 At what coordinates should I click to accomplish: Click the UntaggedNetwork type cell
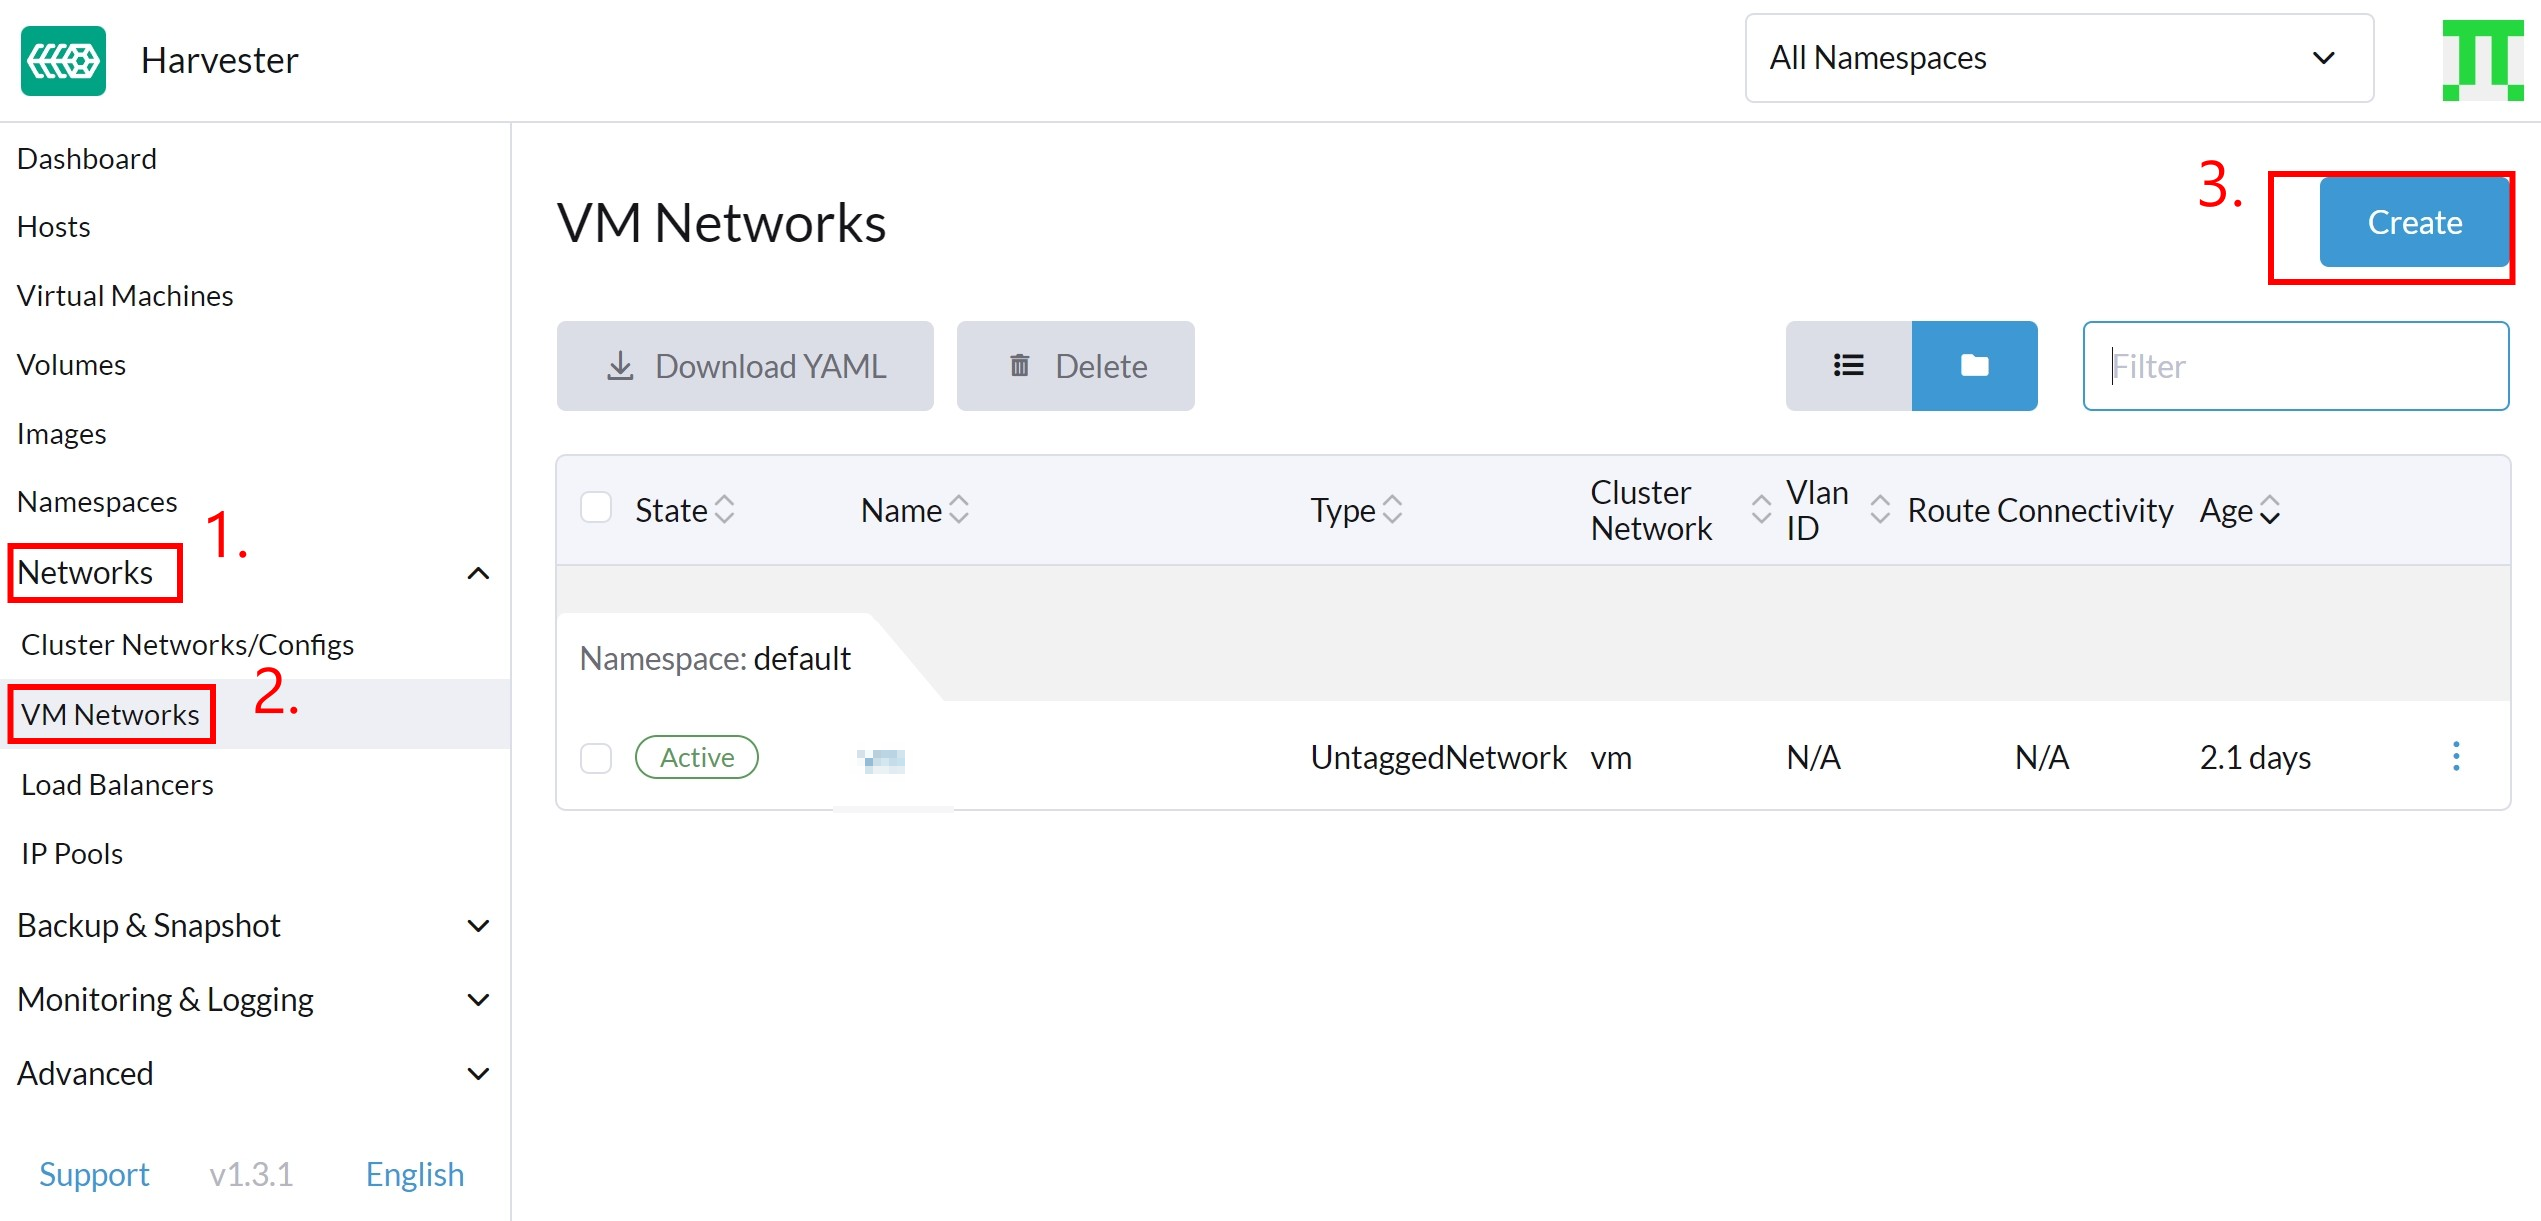[x=1438, y=758]
